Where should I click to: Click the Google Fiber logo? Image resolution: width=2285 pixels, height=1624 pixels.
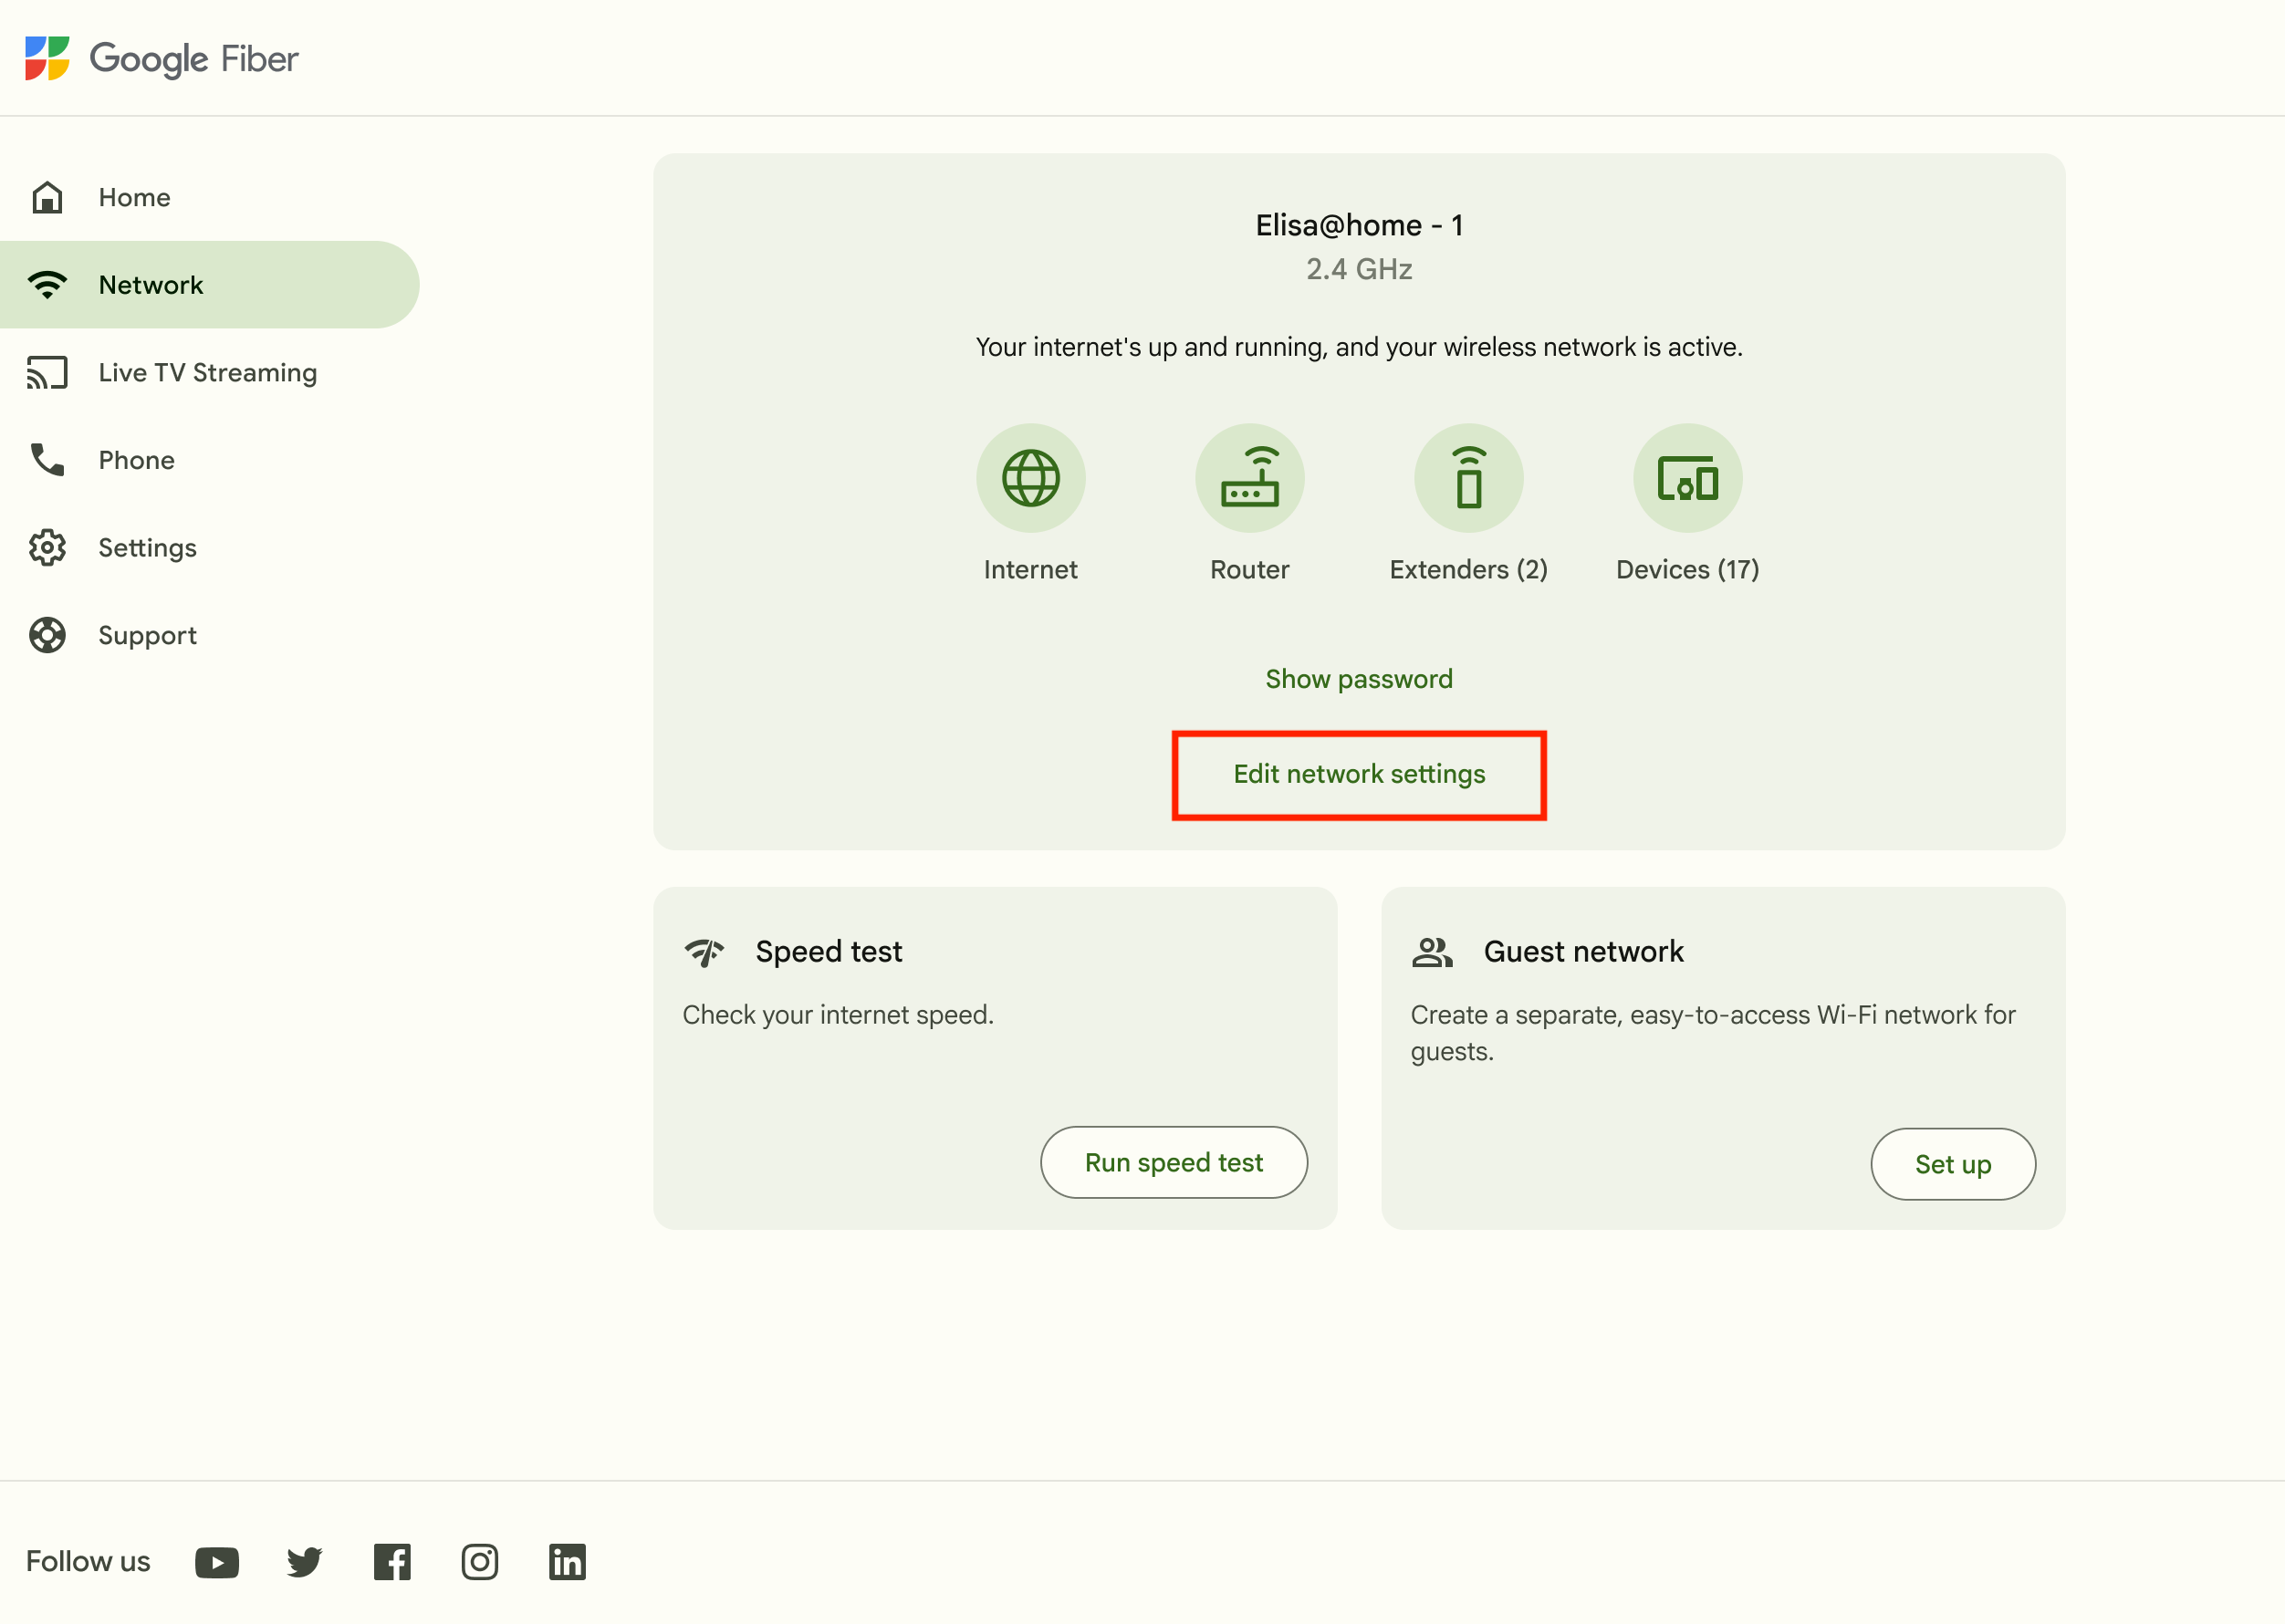point(162,58)
